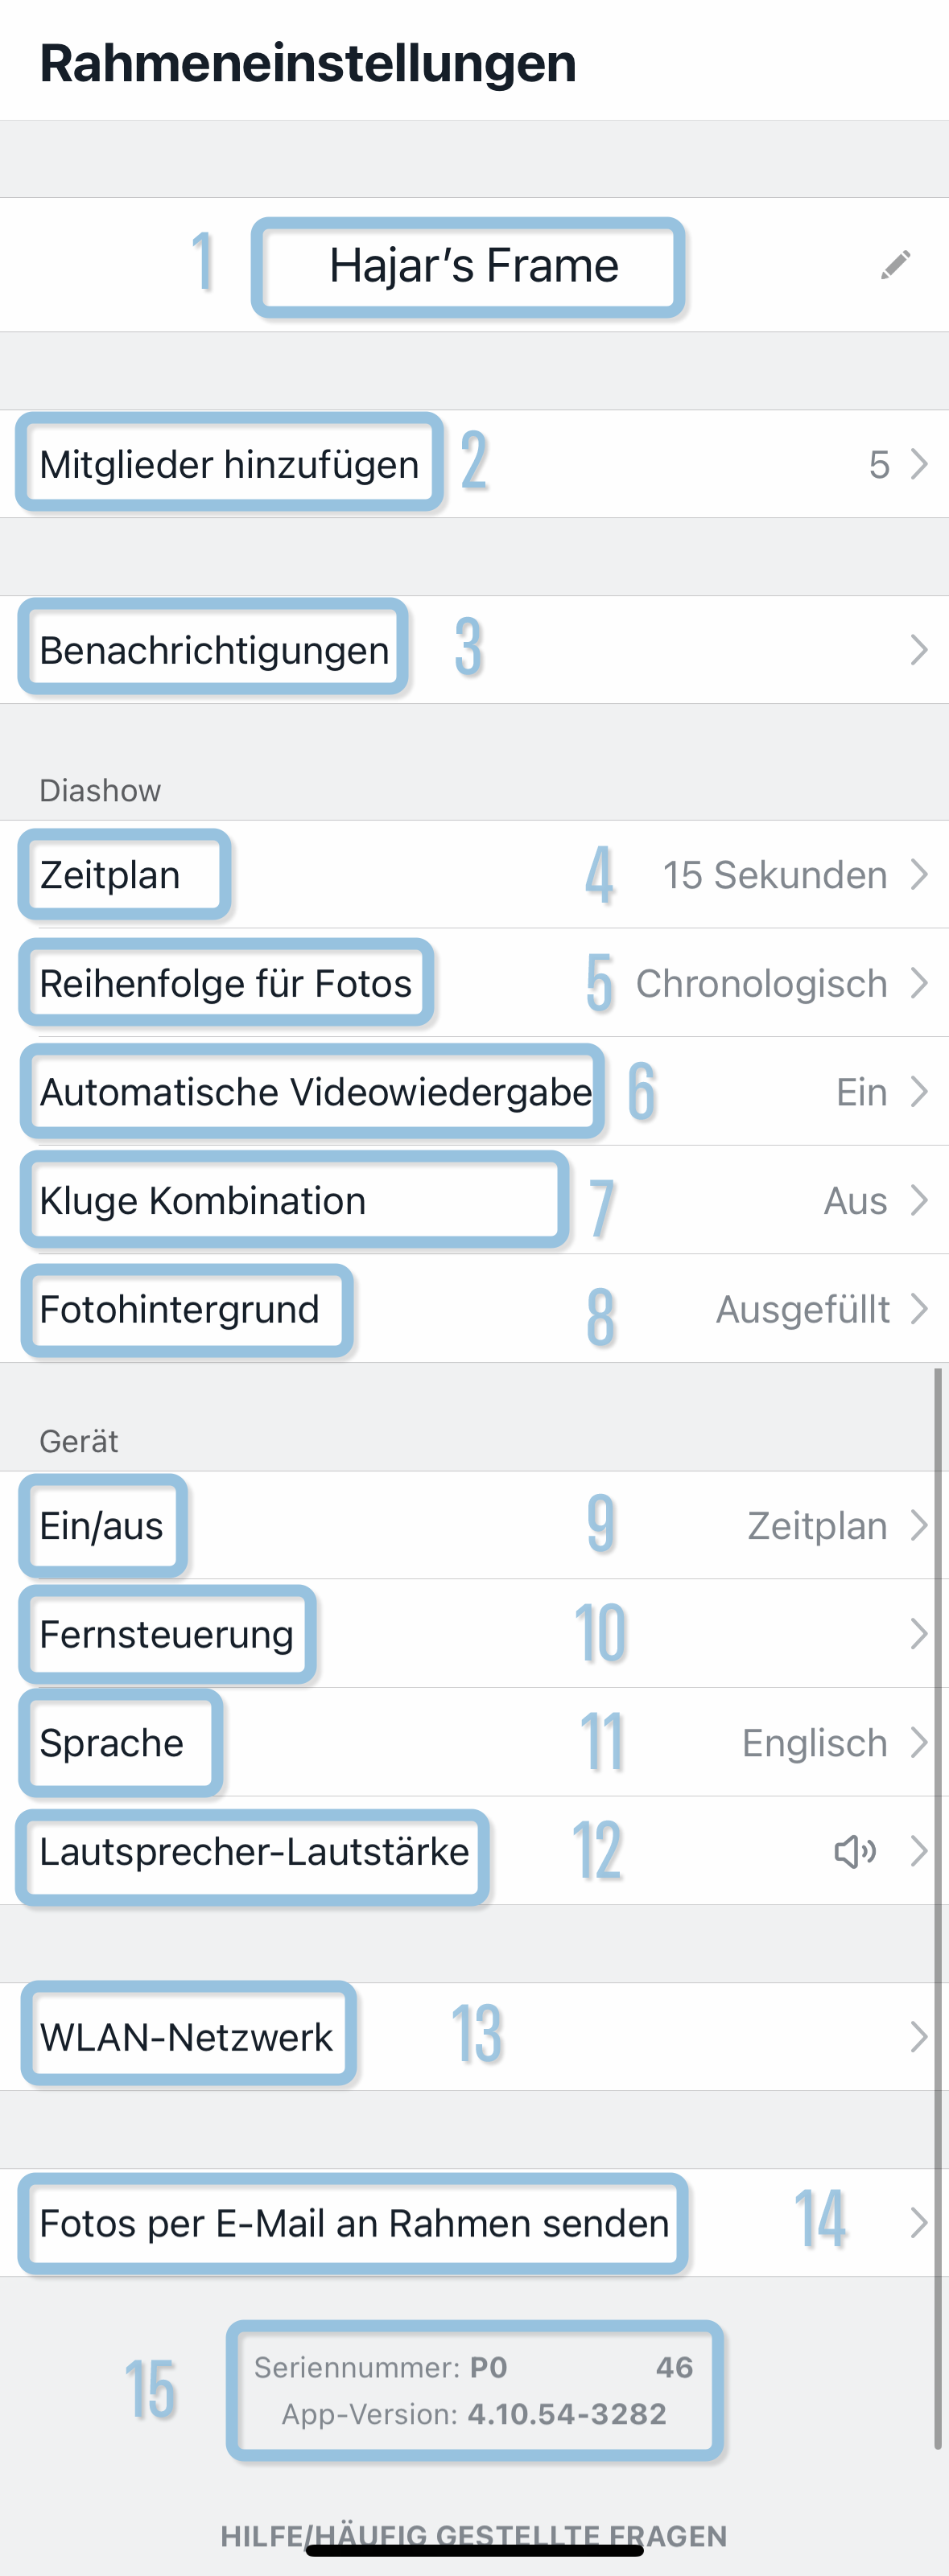Open Fotos per E-Mail an Rahmen senden
Image resolution: width=949 pixels, height=2576 pixels.
pos(474,2223)
